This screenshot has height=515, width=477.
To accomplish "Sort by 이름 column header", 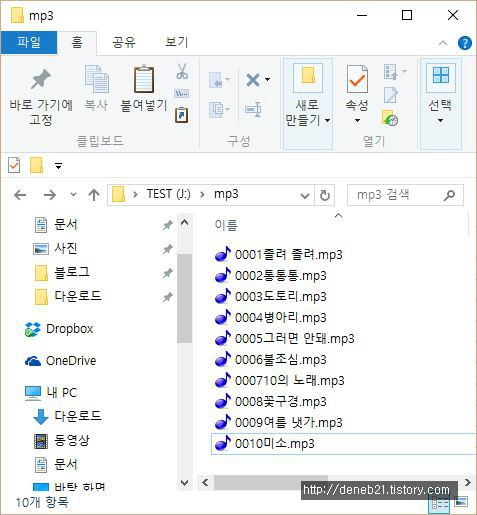I will 226,225.
